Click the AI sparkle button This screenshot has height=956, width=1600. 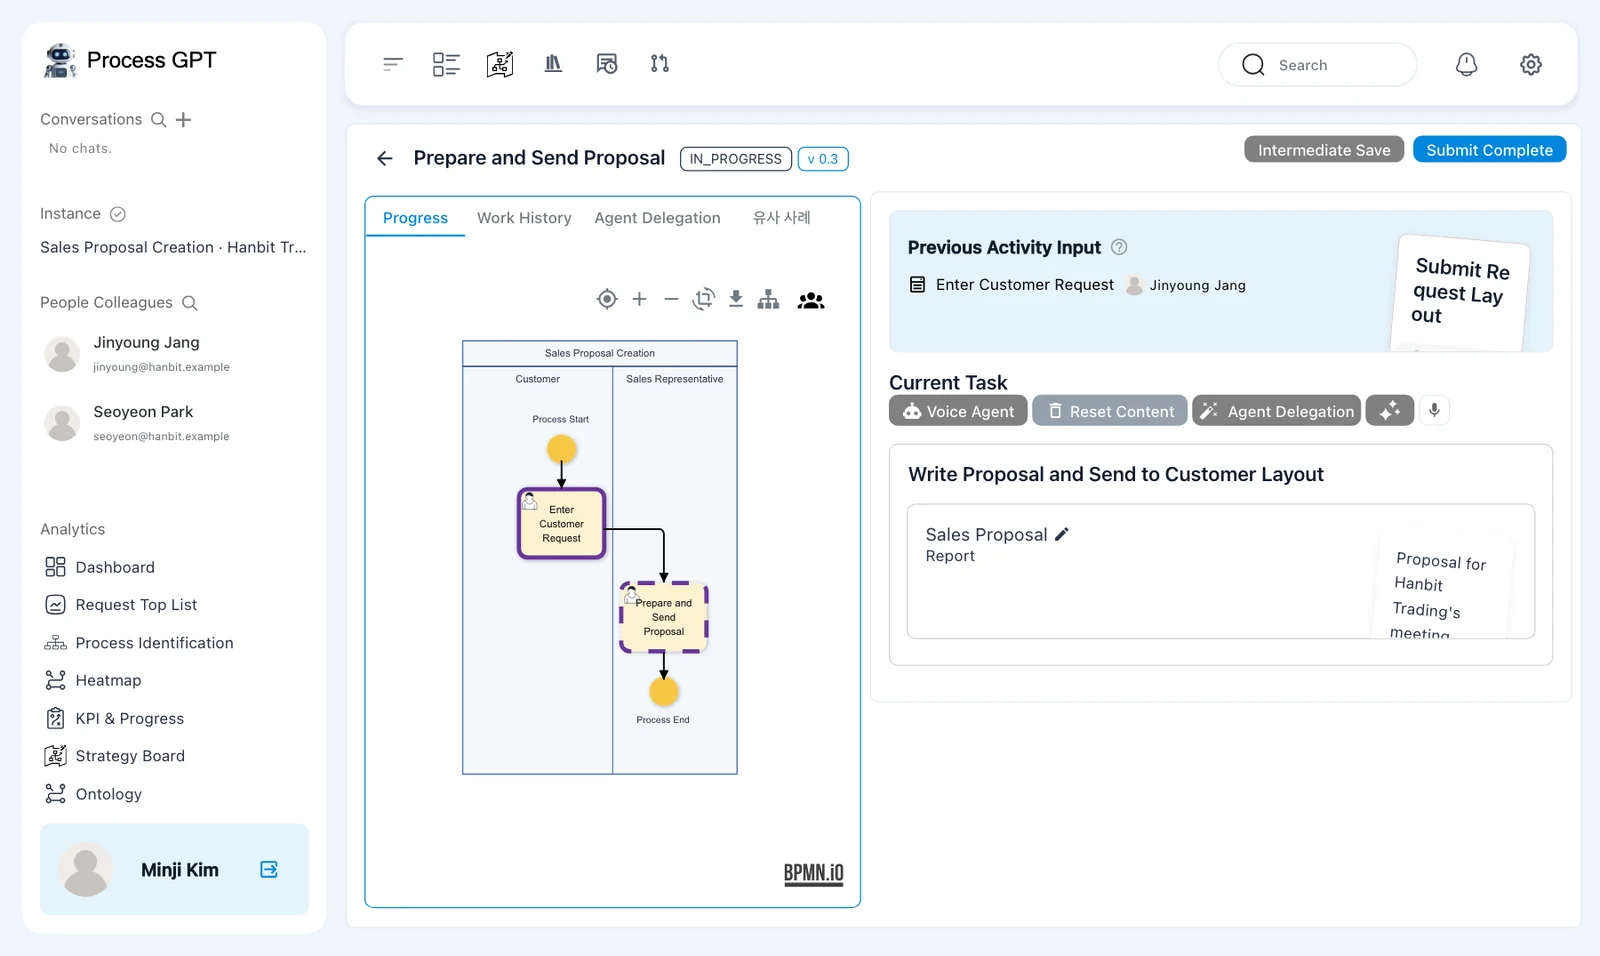1390,410
